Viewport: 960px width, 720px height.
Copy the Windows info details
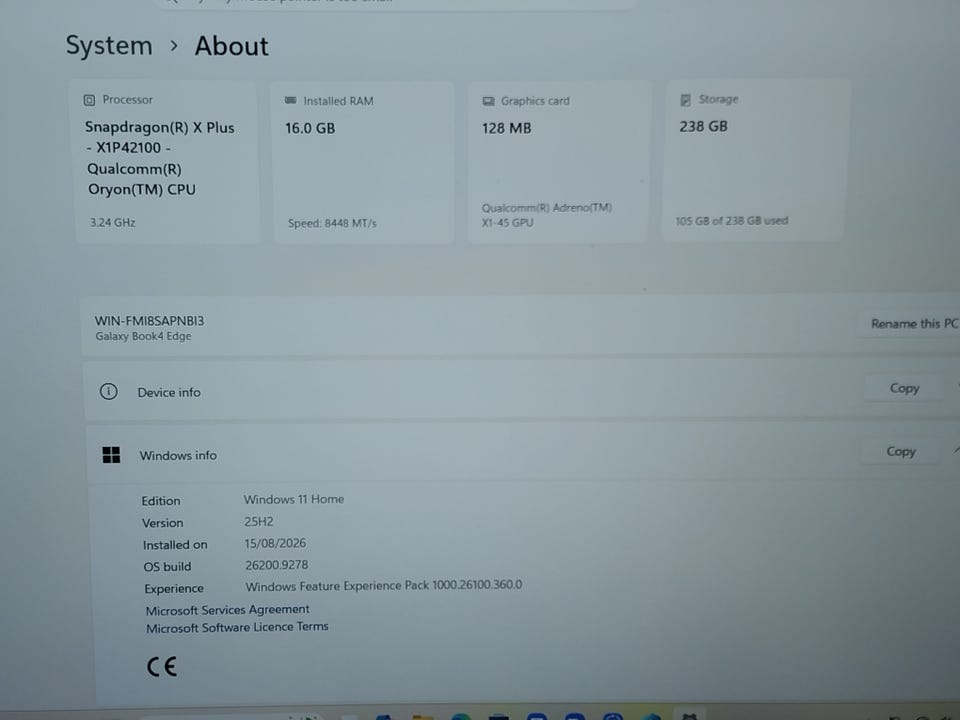[901, 451]
